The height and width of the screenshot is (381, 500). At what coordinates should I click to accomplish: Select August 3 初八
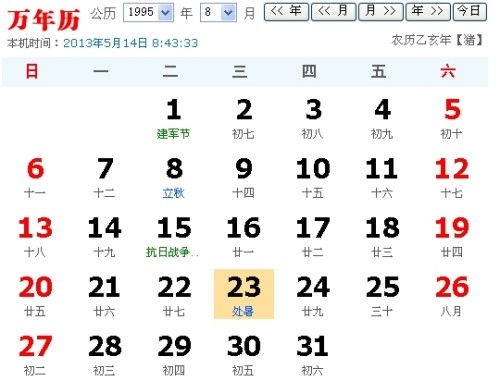pyautogui.click(x=313, y=118)
